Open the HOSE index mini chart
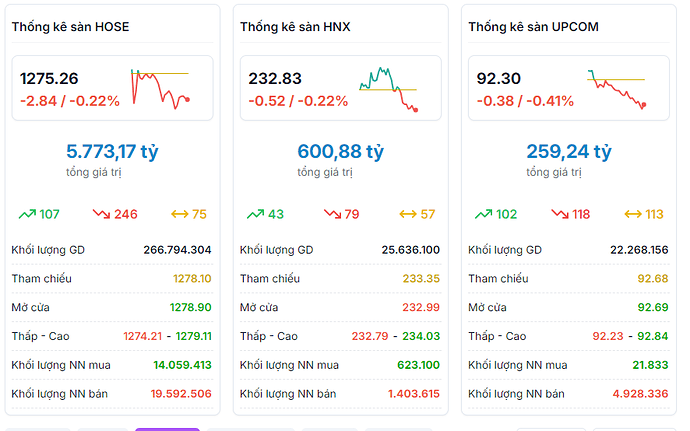The image size is (690, 431). (160, 88)
